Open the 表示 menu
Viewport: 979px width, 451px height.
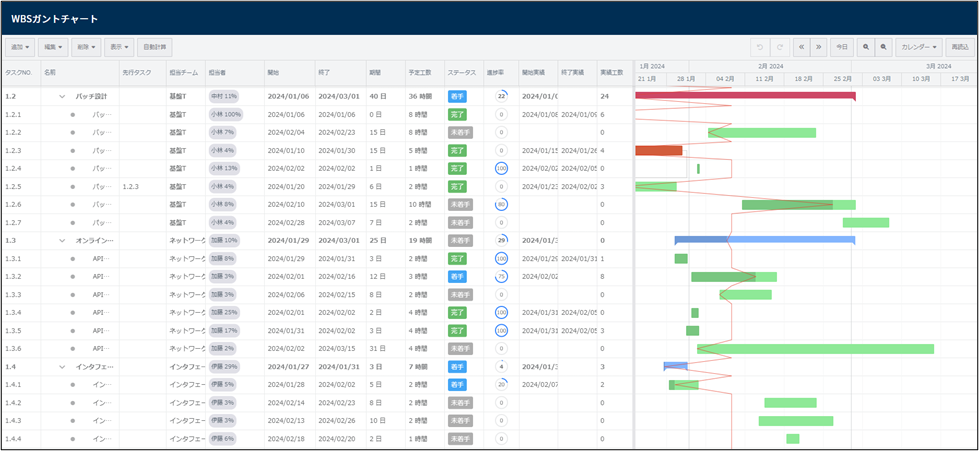tap(118, 47)
